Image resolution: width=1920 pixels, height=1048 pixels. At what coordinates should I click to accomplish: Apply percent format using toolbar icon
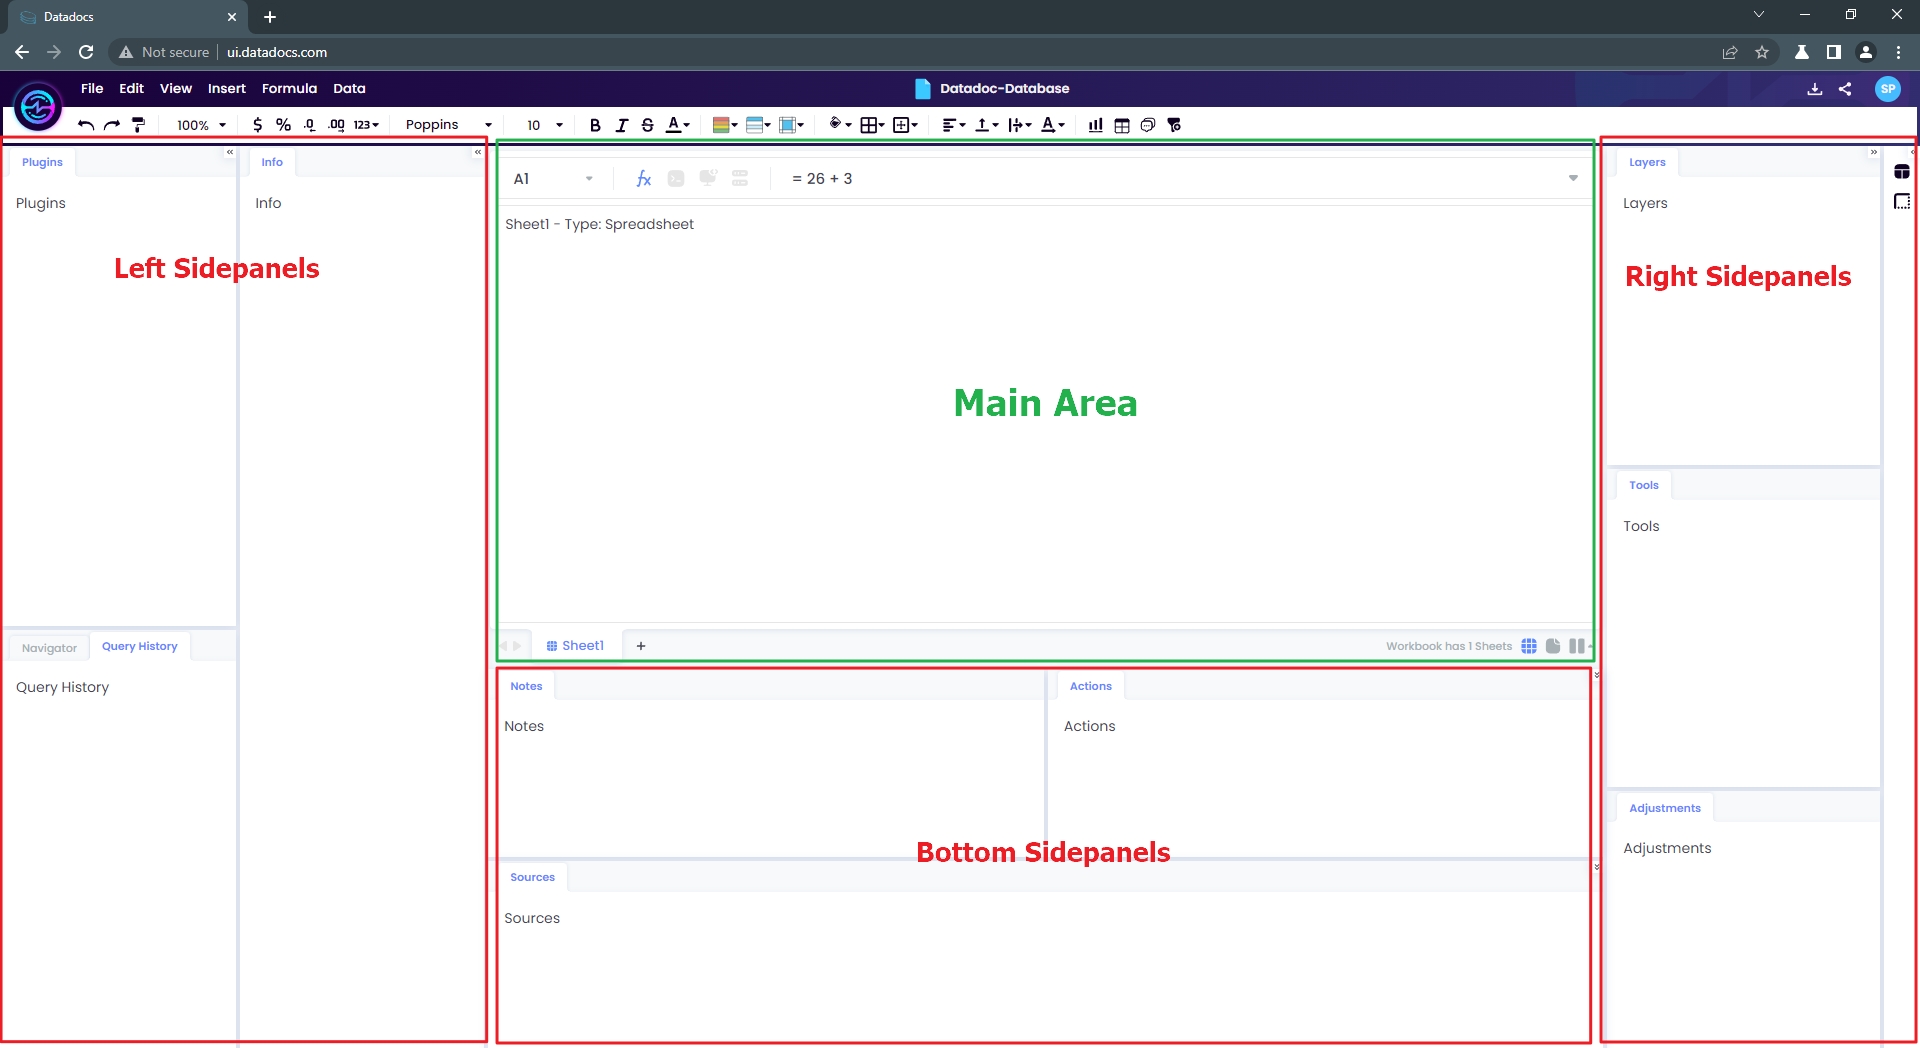[x=283, y=124]
